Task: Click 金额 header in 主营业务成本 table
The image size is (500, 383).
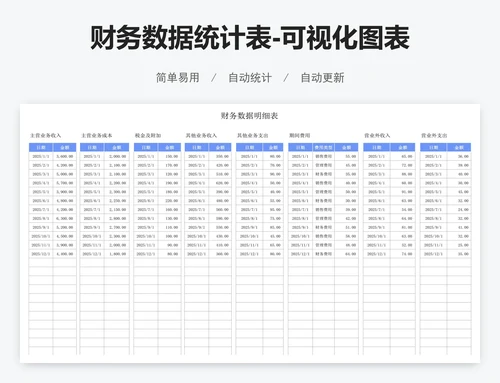Action: 117,147
